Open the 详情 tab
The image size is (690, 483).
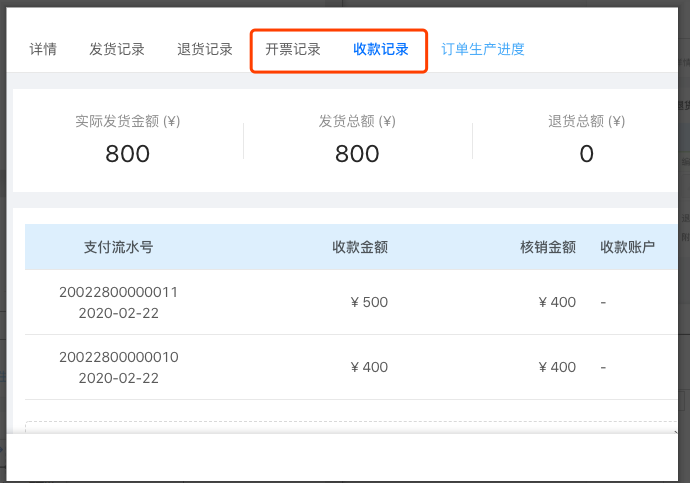pyautogui.click(x=43, y=49)
